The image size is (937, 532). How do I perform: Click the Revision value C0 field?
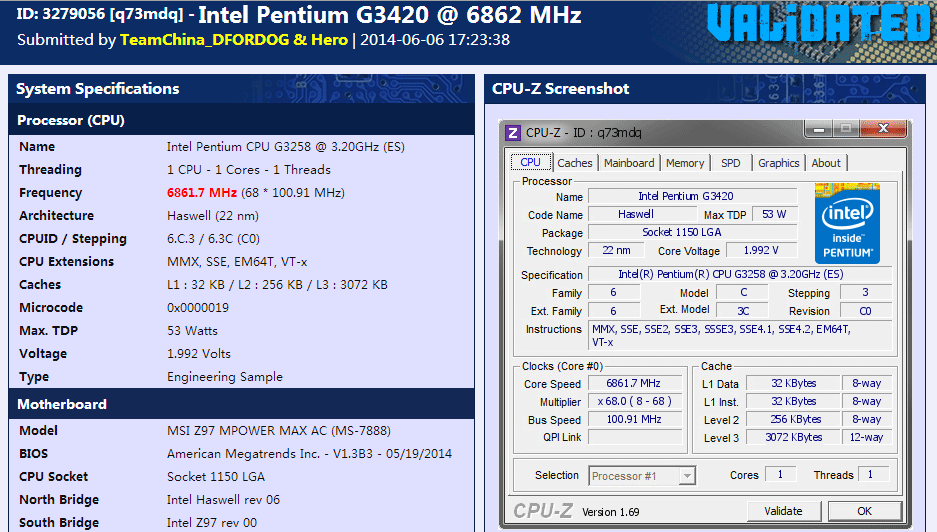865,311
